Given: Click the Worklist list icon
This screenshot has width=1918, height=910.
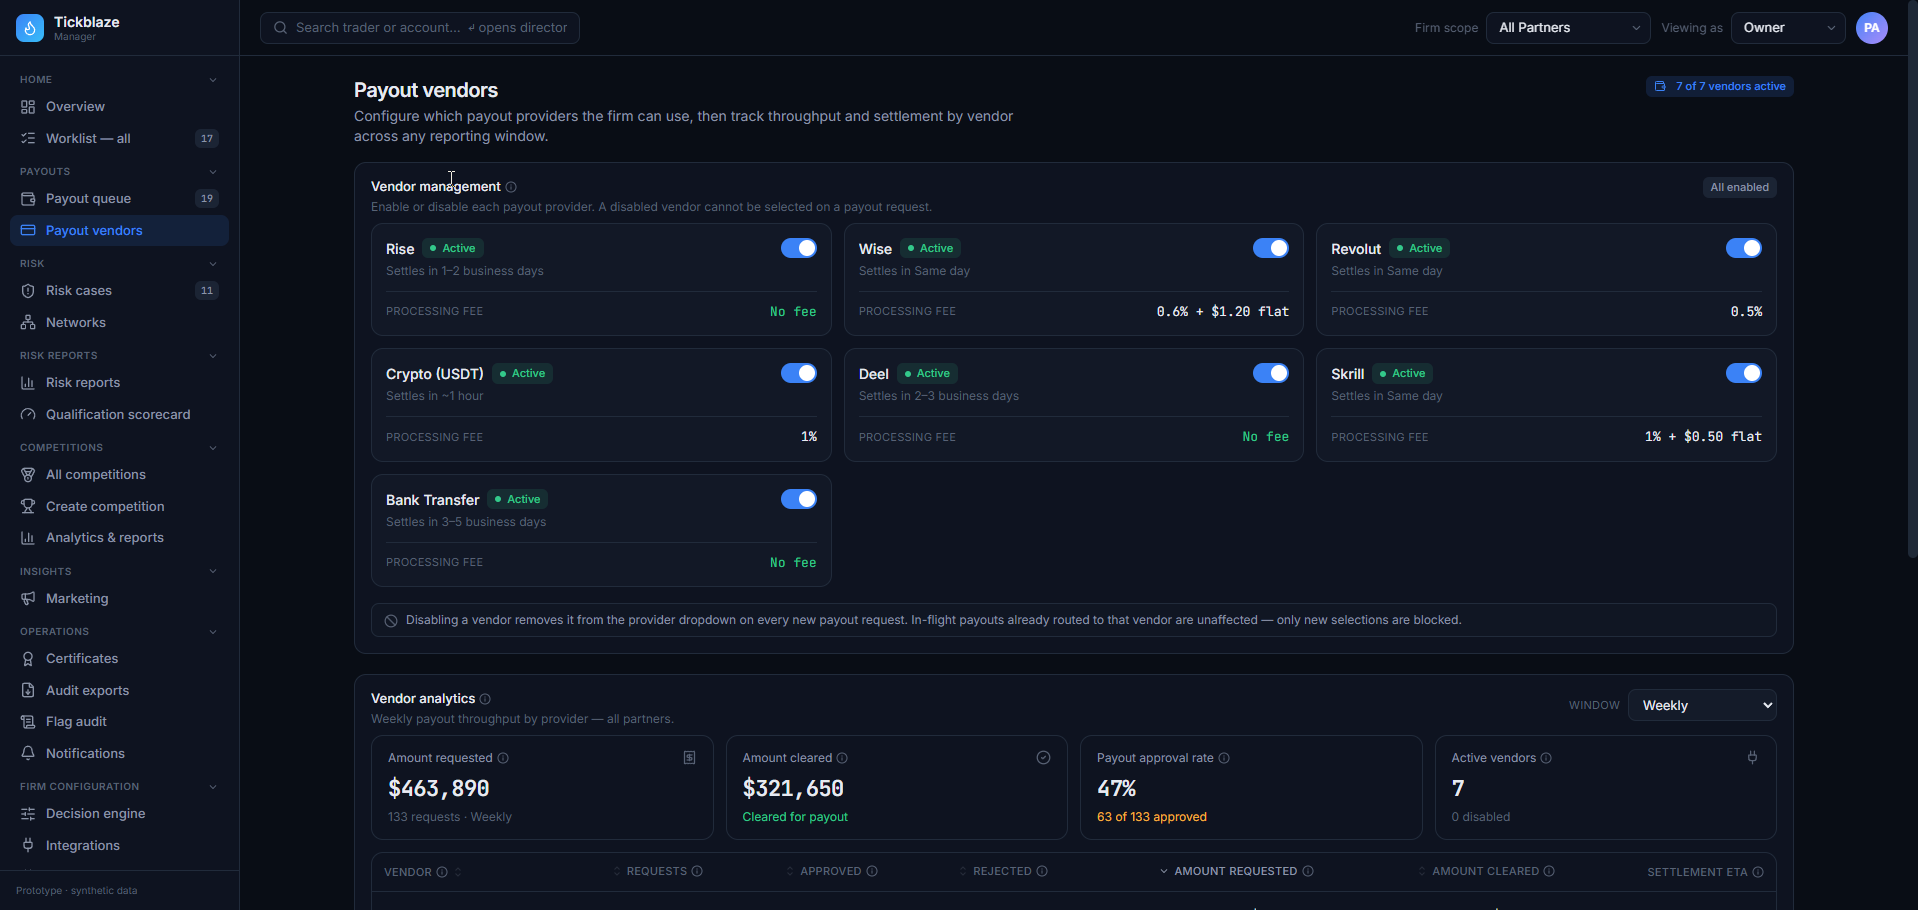Looking at the screenshot, I should click(28, 139).
